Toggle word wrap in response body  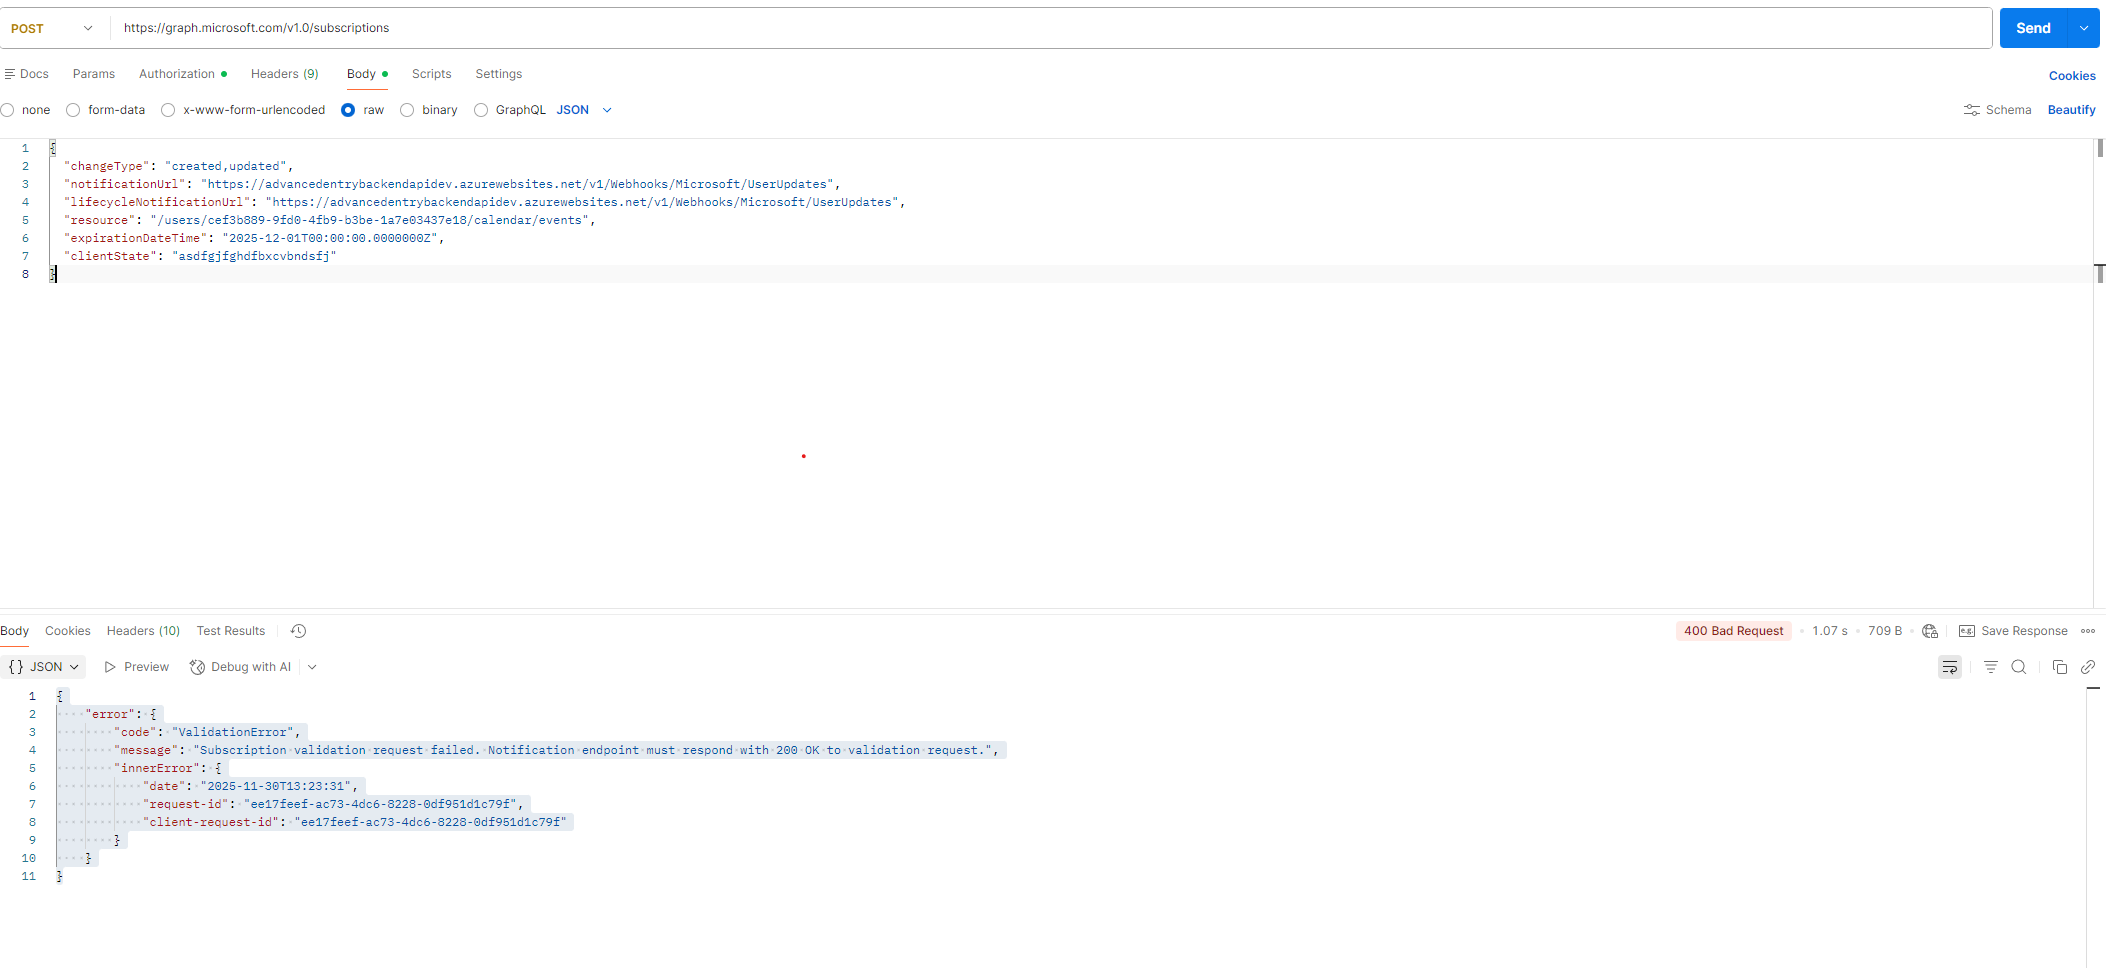[1949, 666]
